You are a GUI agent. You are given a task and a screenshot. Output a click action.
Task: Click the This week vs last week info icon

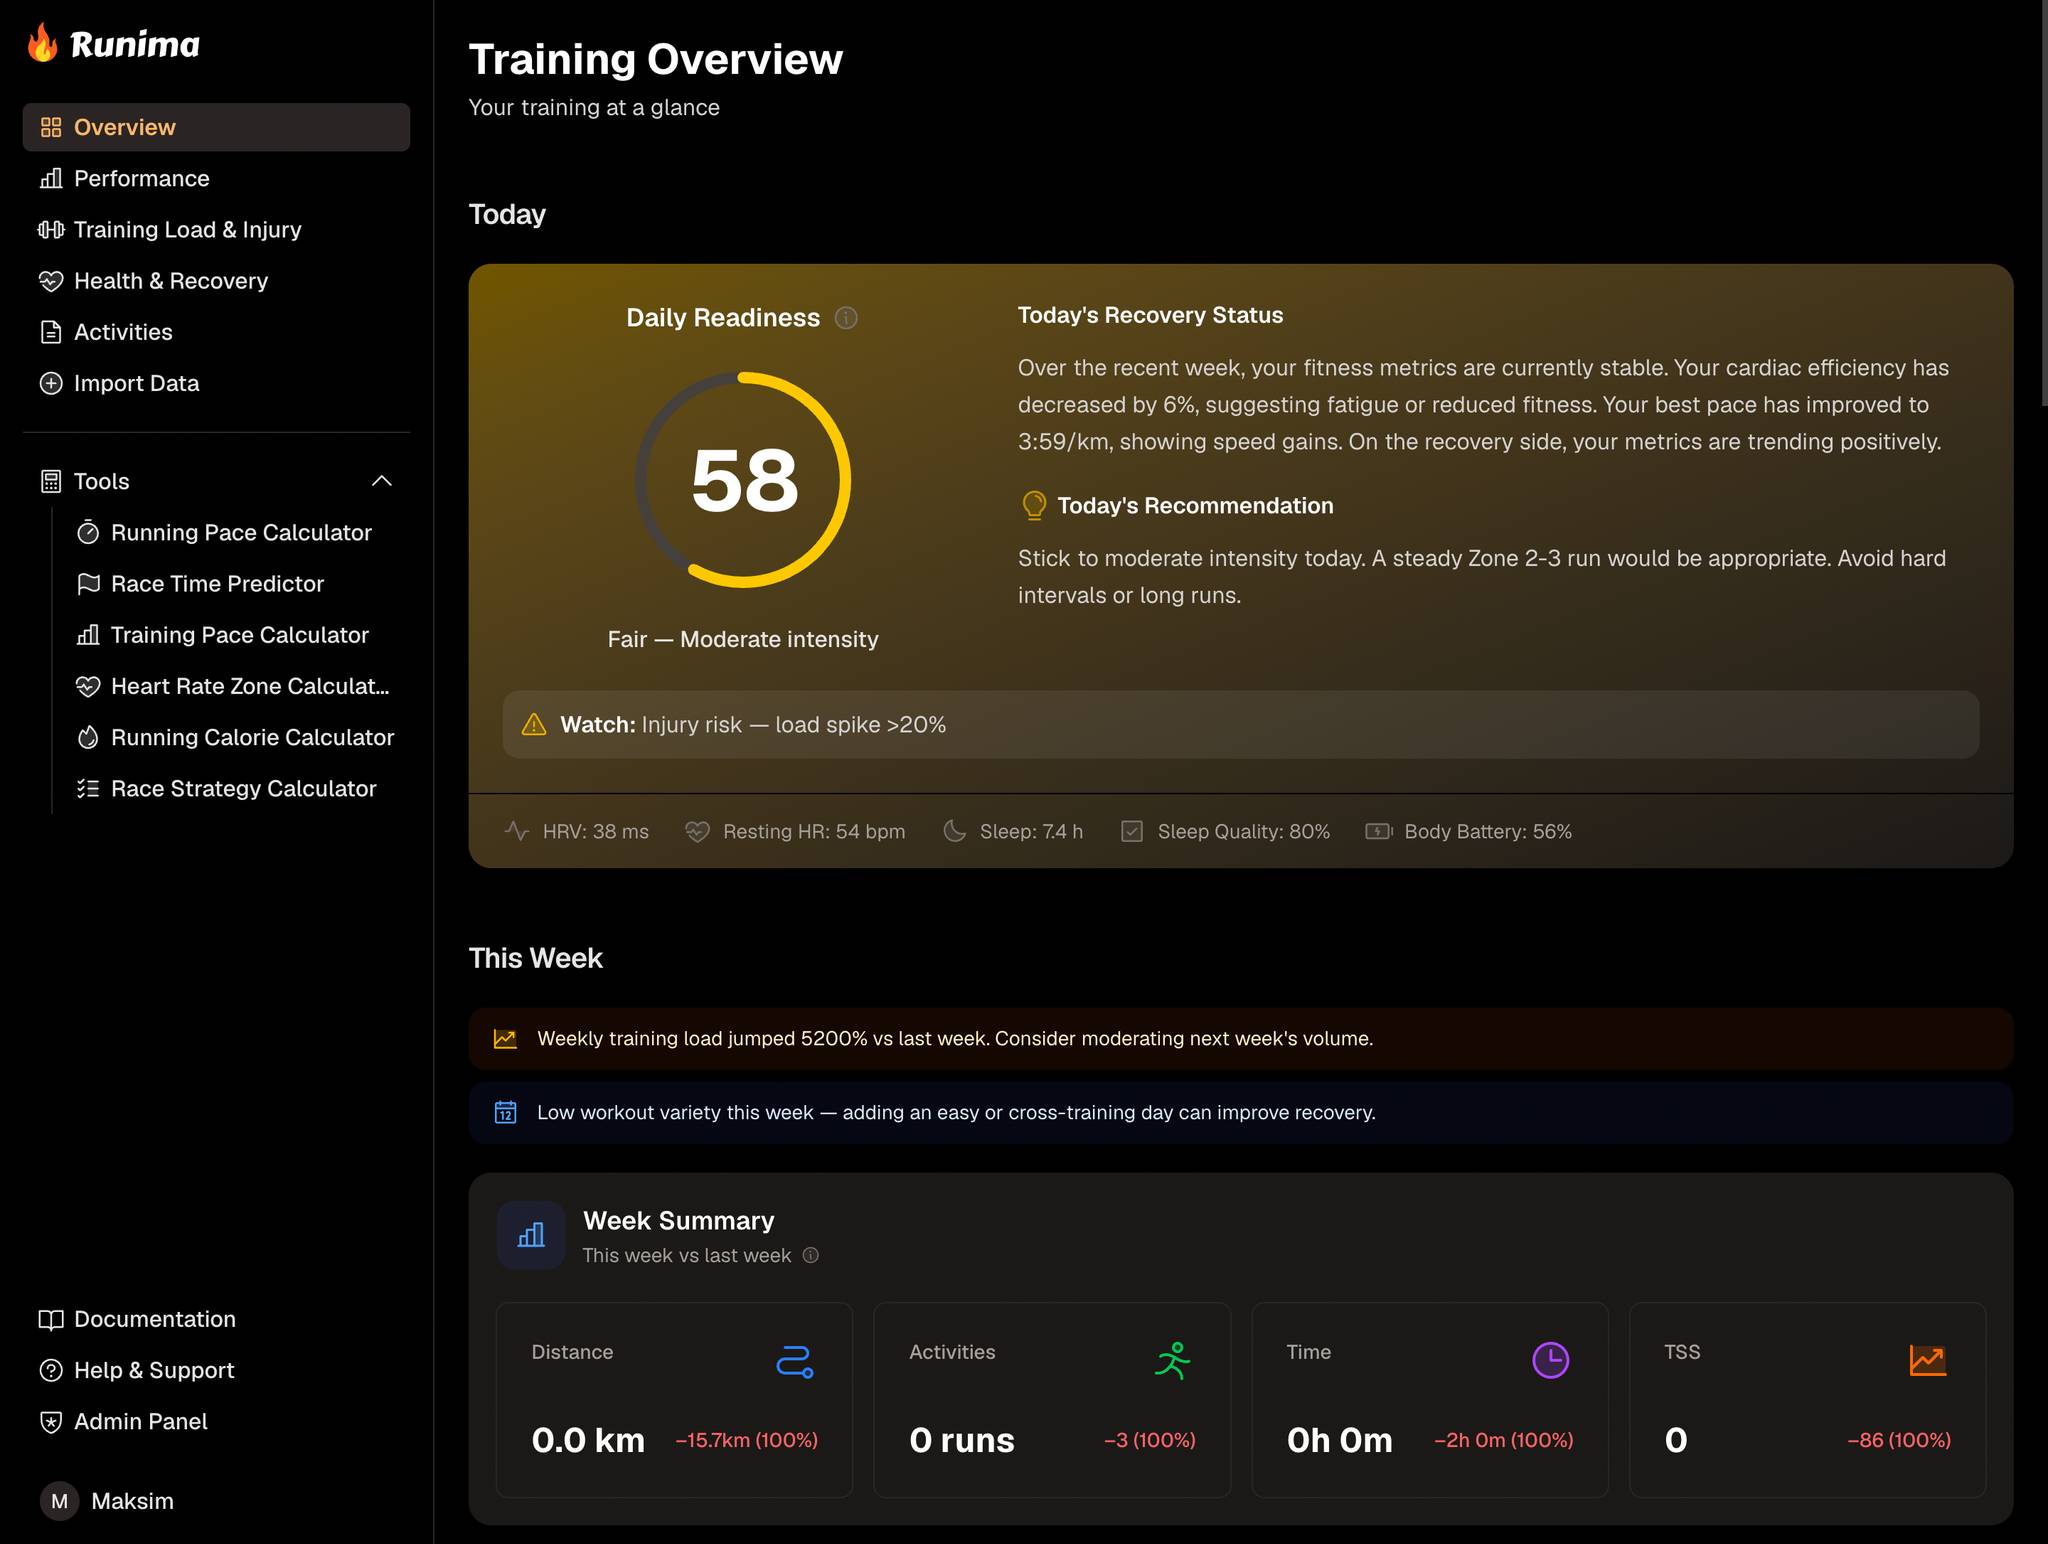click(811, 1256)
